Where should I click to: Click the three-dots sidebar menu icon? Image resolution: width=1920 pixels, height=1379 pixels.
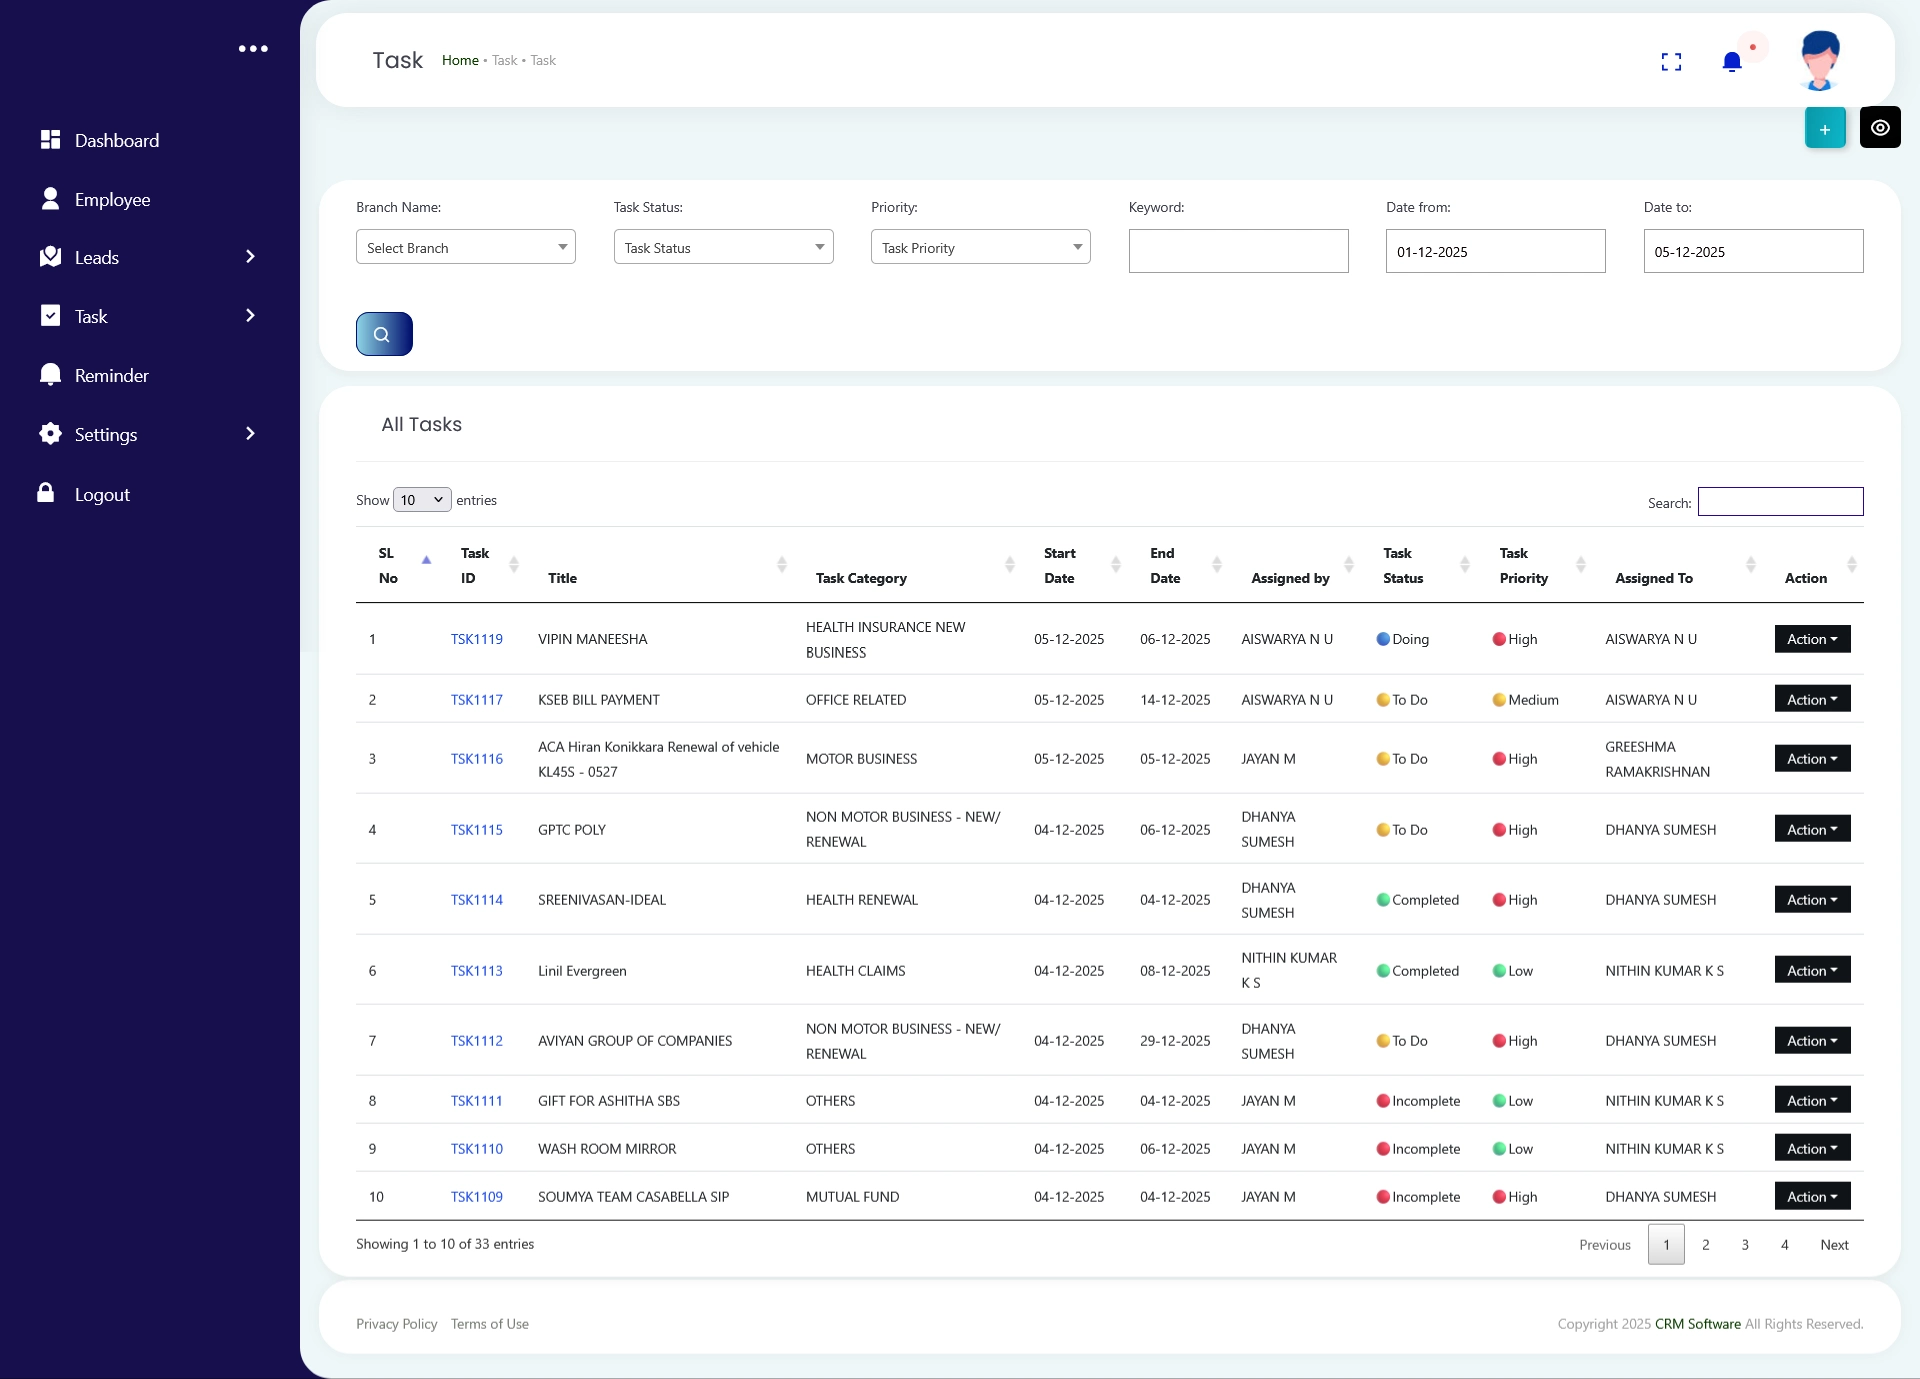click(x=253, y=48)
